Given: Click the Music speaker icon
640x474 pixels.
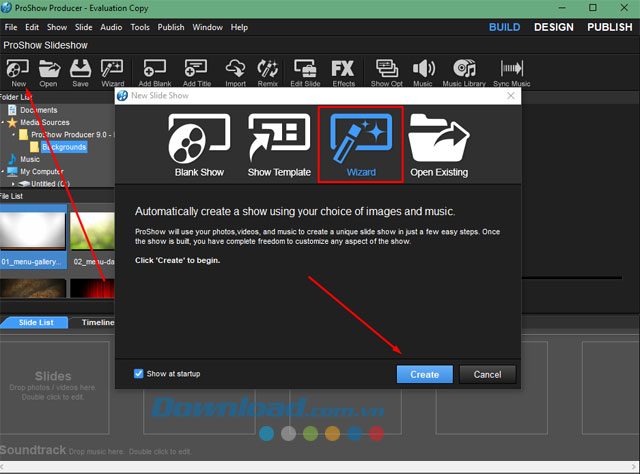Looking at the screenshot, I should tap(423, 73).
